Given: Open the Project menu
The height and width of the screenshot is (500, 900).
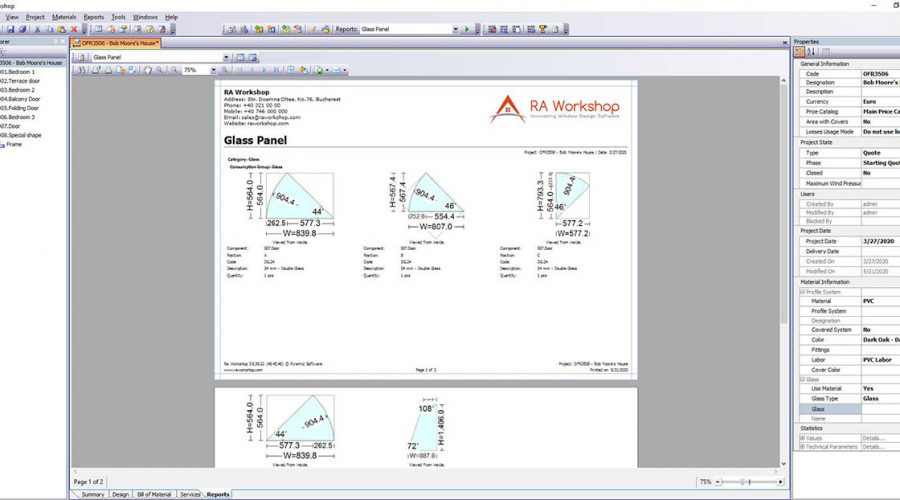Looking at the screenshot, I should 35,17.
